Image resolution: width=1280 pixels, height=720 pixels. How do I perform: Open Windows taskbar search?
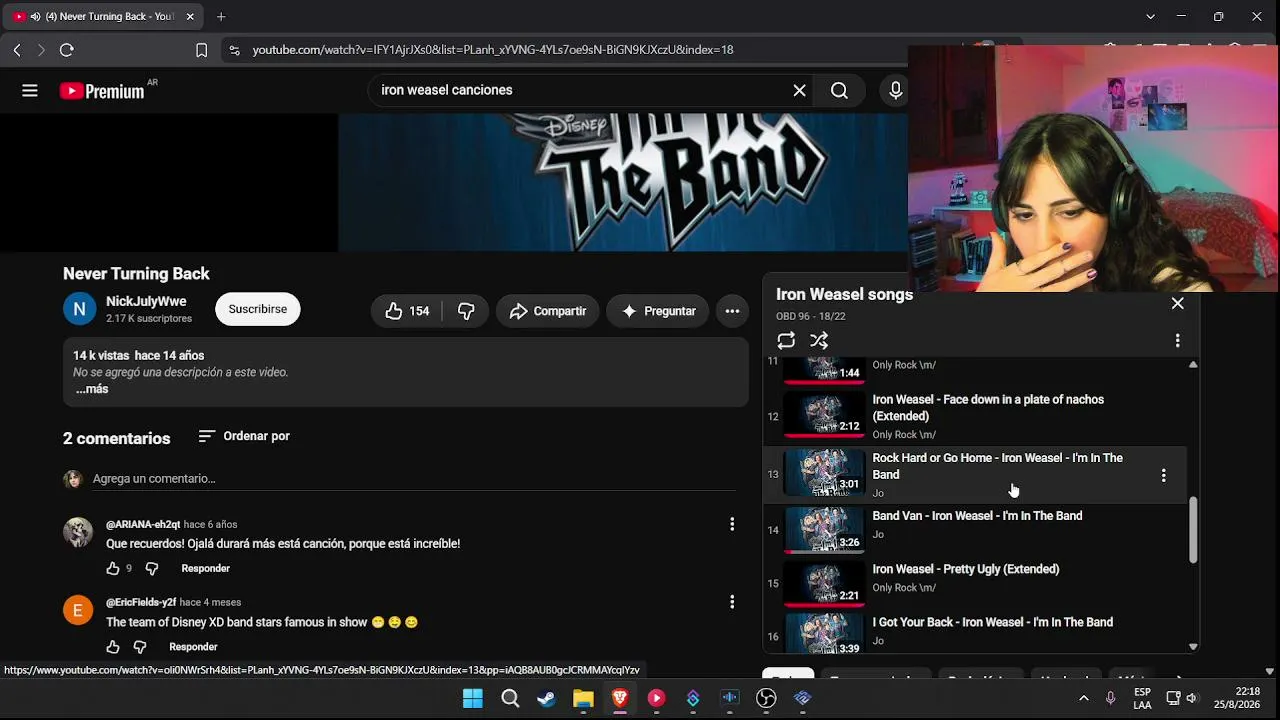tap(510, 698)
